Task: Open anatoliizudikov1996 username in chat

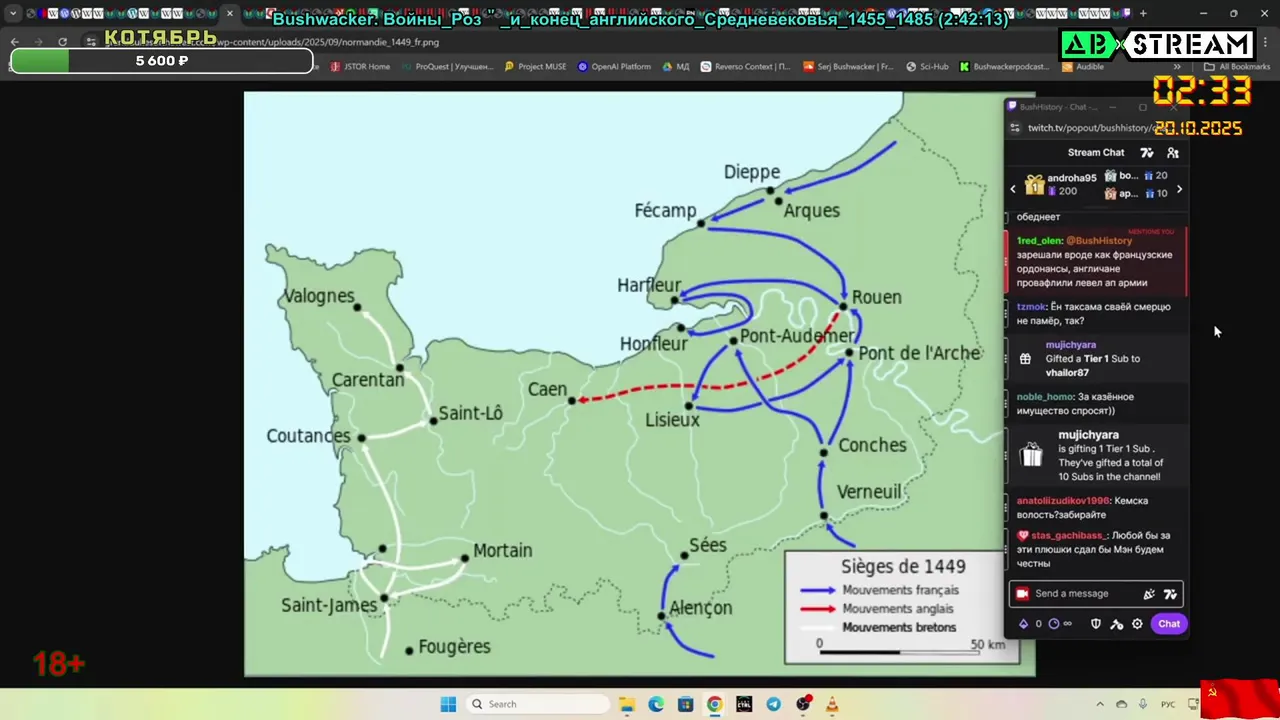Action: pyautogui.click(x=1063, y=501)
